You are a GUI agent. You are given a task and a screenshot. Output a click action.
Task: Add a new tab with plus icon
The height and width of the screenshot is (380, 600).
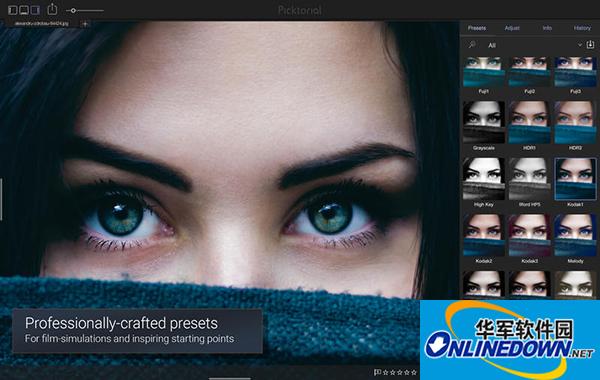(x=85, y=24)
